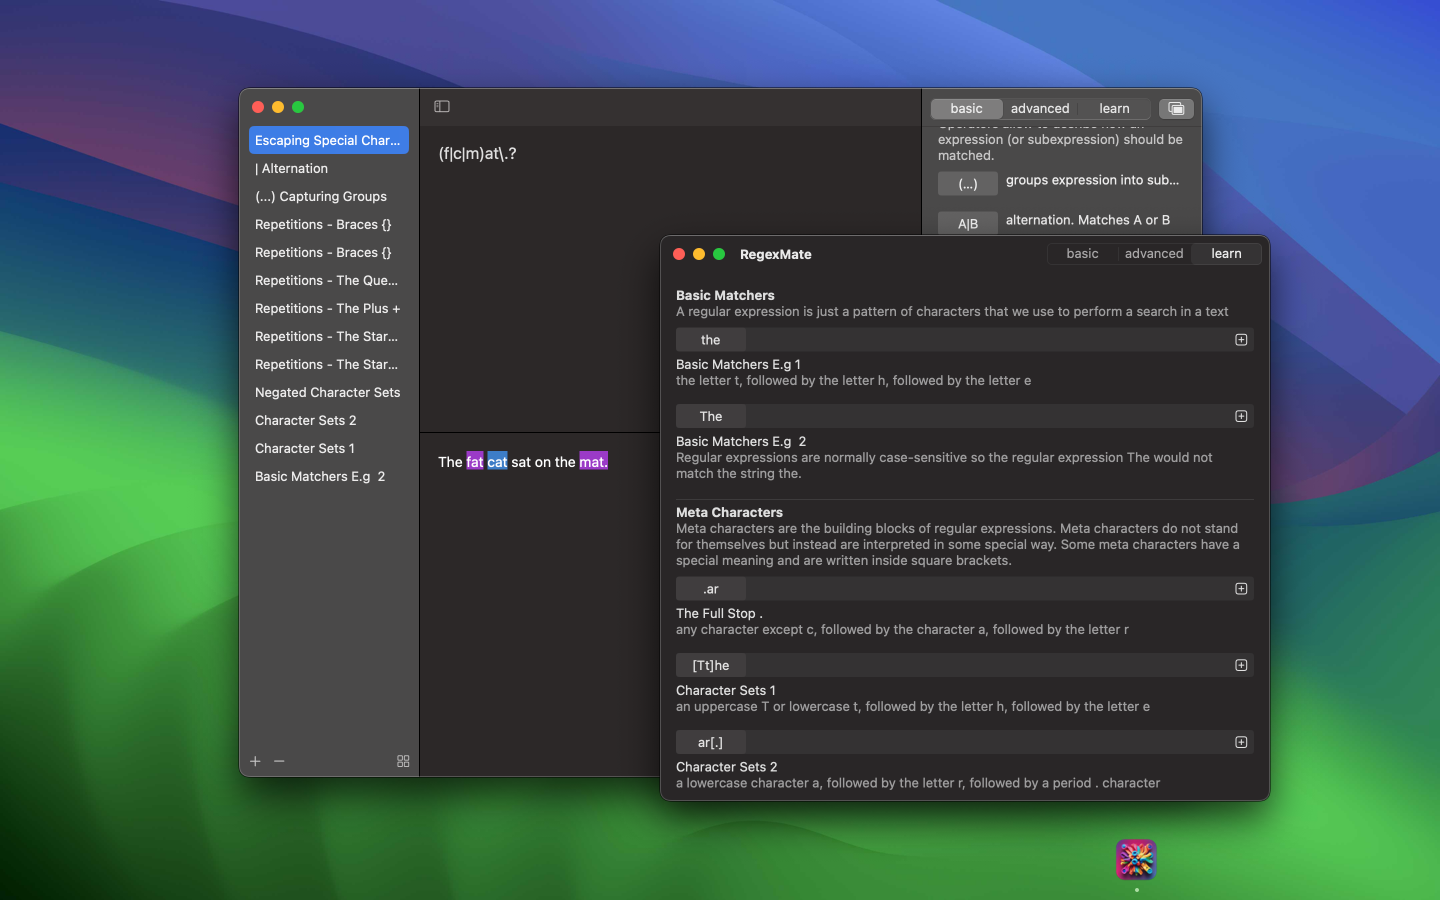Click the 'Basic Matchers' heading
The image size is (1440, 900).
pos(725,295)
